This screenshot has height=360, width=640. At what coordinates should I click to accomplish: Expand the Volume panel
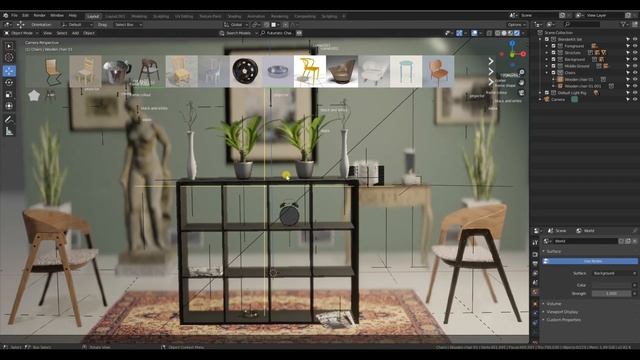(x=554, y=304)
